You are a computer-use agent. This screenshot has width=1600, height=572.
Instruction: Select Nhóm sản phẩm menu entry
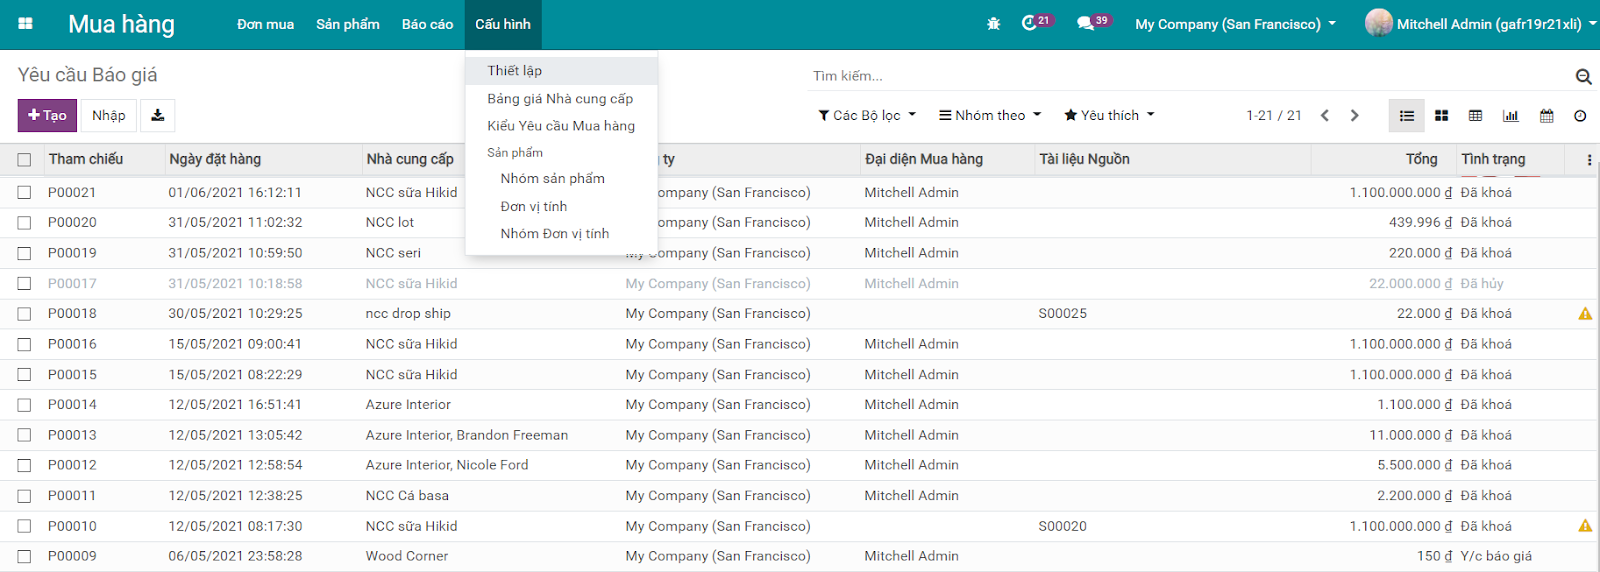point(562,179)
